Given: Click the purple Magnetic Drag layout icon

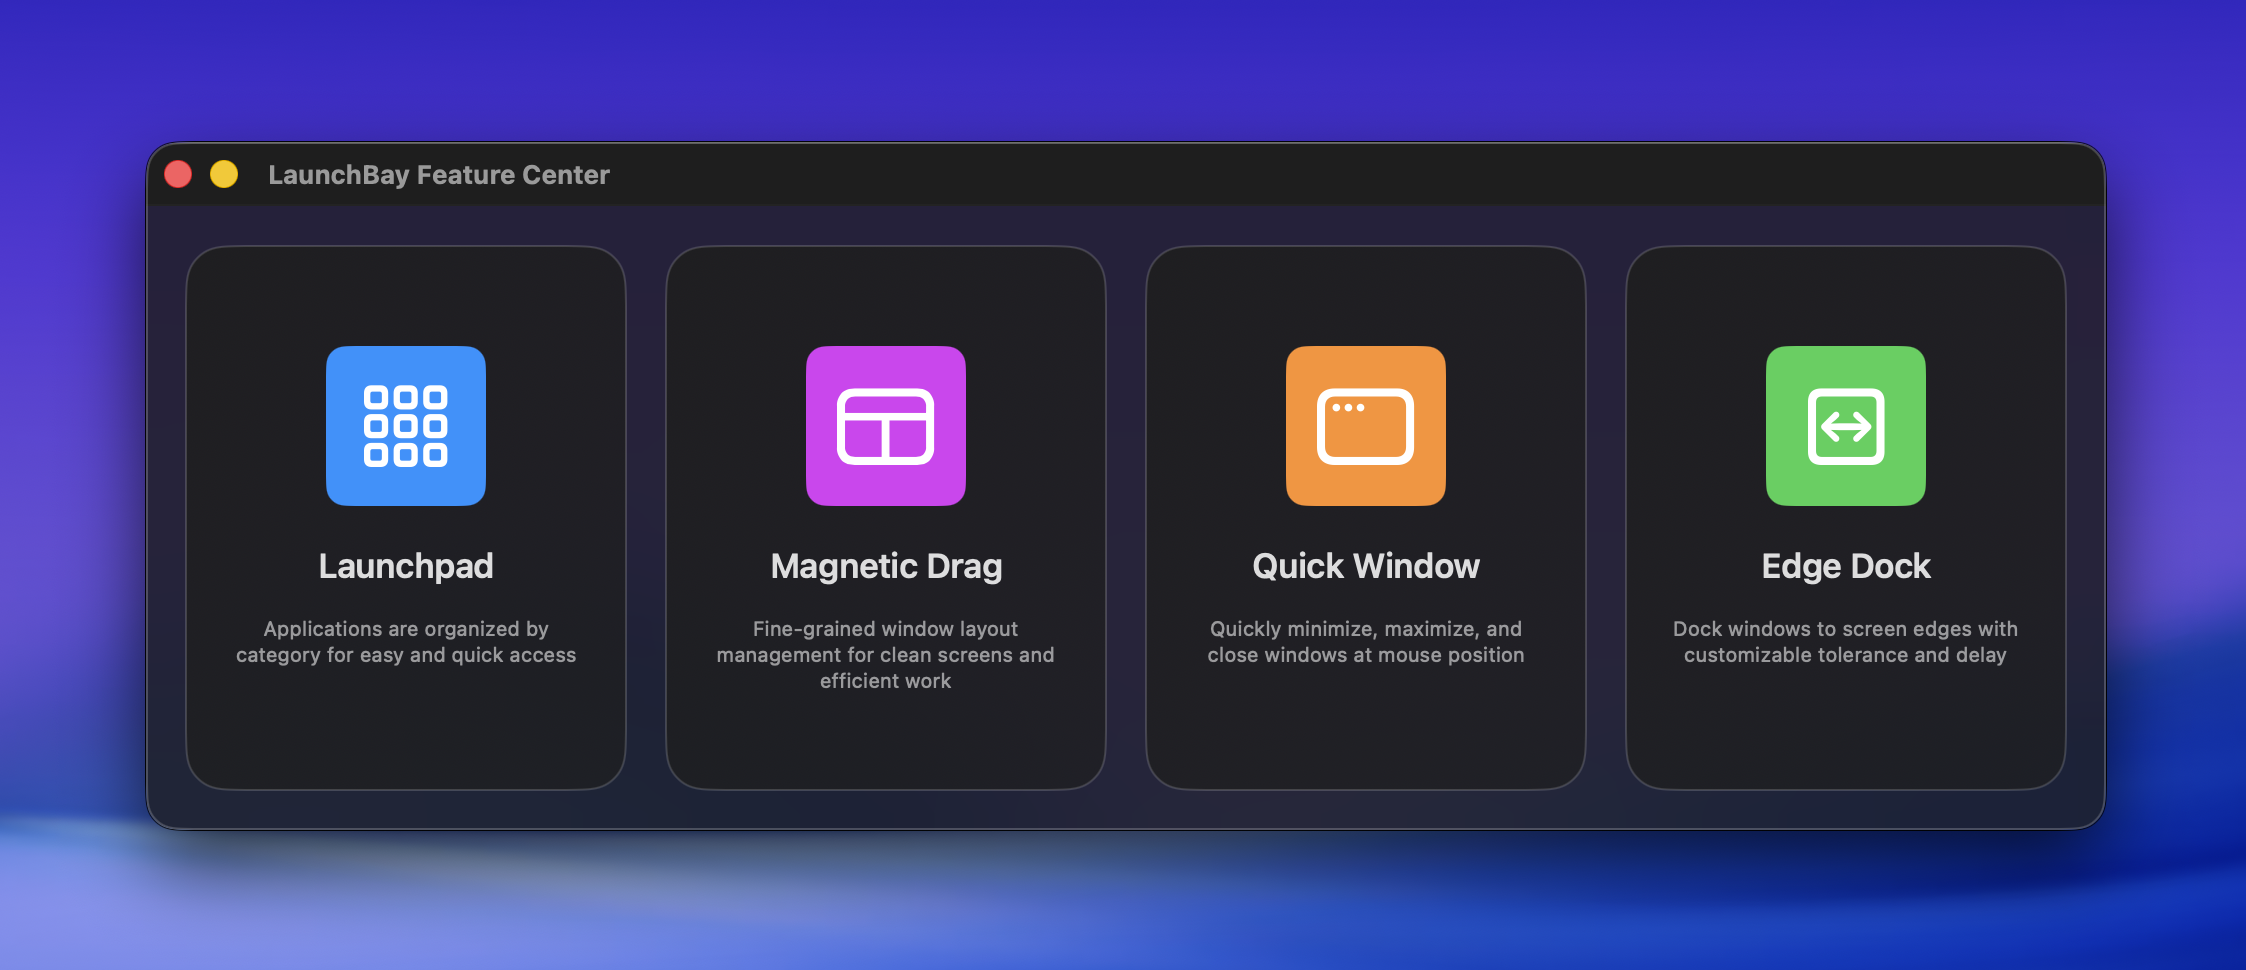Looking at the screenshot, I should tap(886, 426).
